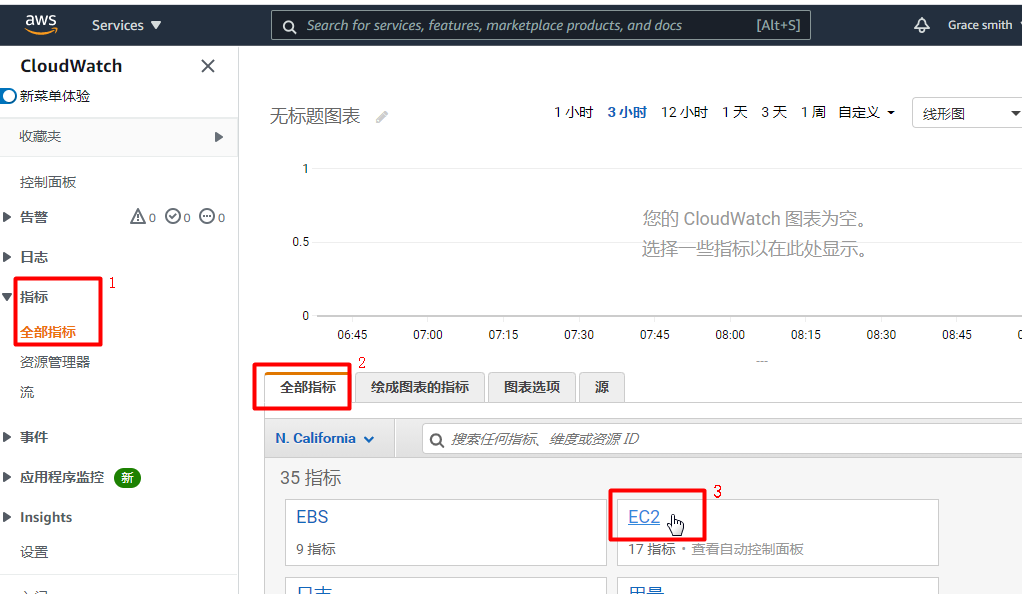
Task: Switch to the 绘成图表的指标 tab
Action: 420,387
